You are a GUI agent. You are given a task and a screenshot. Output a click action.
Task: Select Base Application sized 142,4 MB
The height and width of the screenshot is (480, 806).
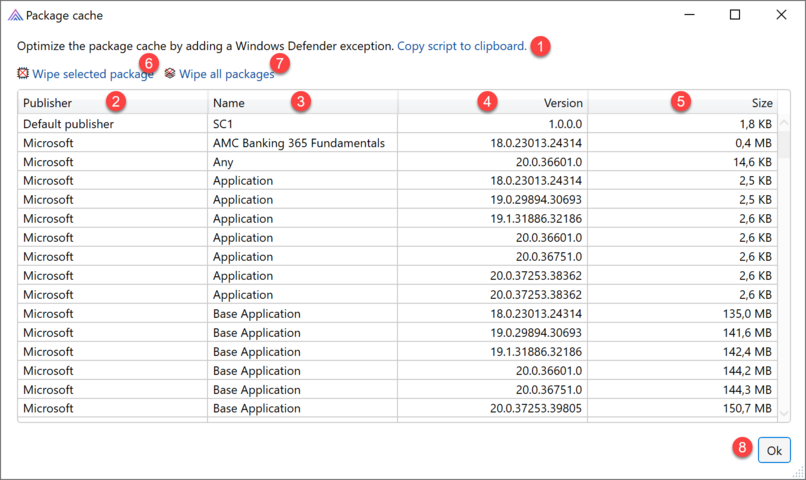click(x=397, y=352)
